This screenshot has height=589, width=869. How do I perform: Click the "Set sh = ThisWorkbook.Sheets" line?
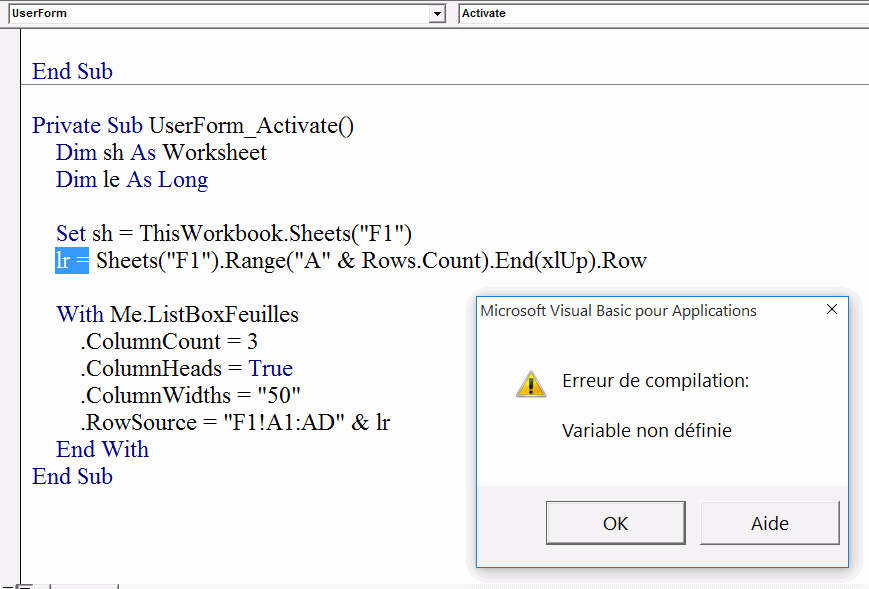point(235,234)
